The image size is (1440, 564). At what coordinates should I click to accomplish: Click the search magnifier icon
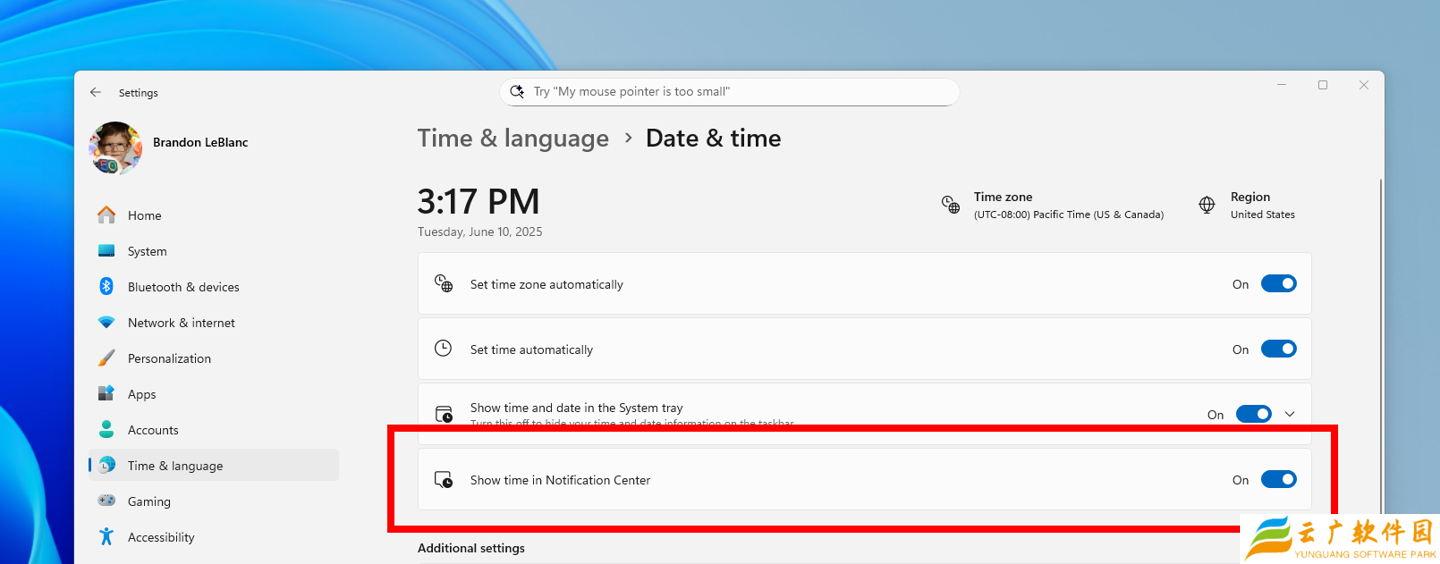click(517, 91)
